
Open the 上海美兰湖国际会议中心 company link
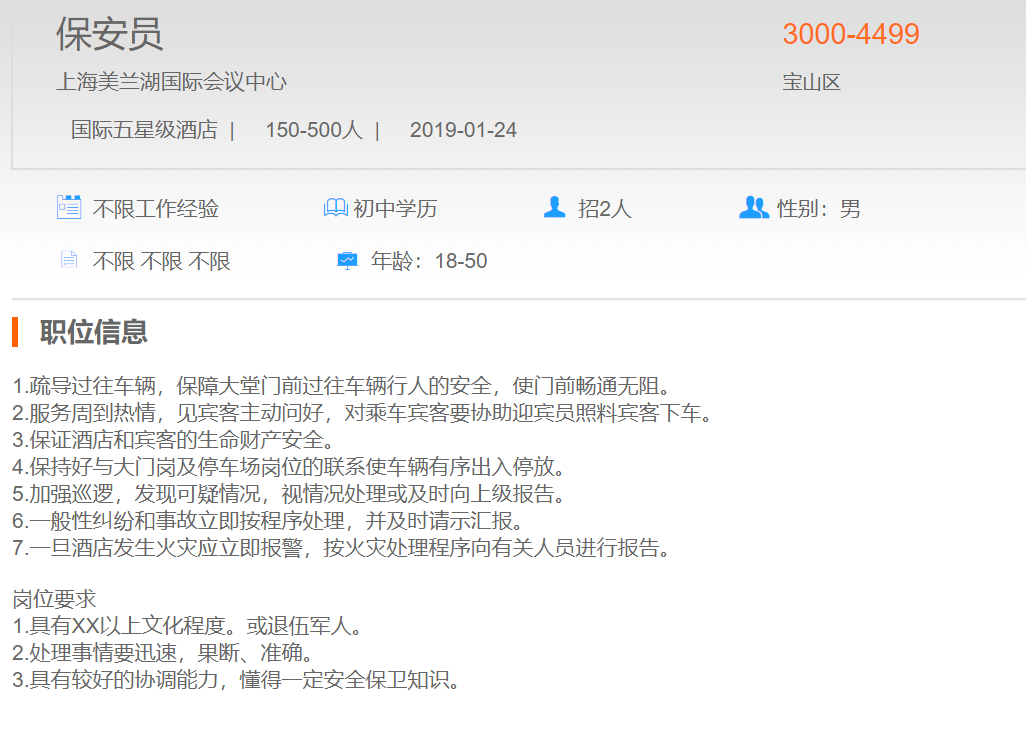tap(171, 82)
